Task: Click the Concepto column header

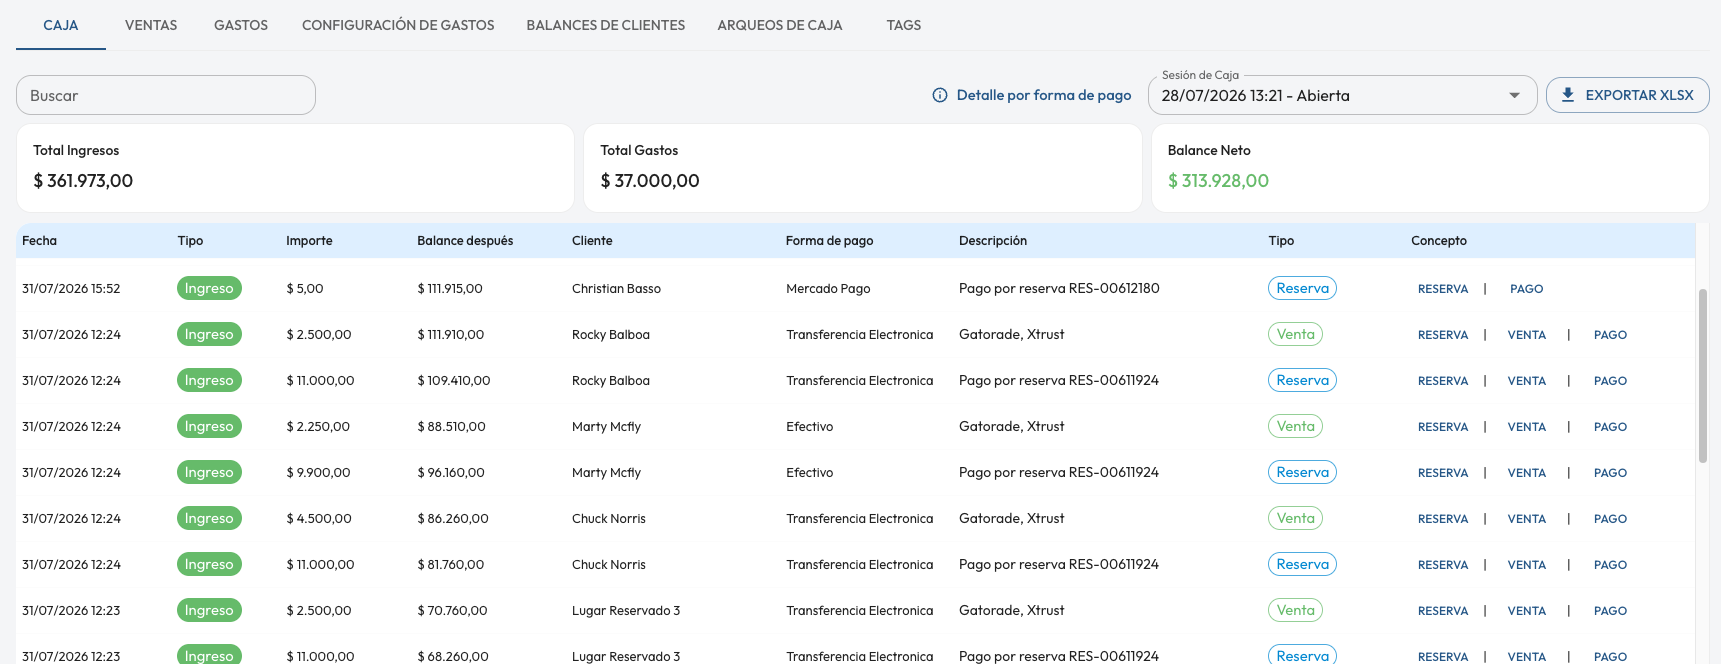Action: [1438, 241]
